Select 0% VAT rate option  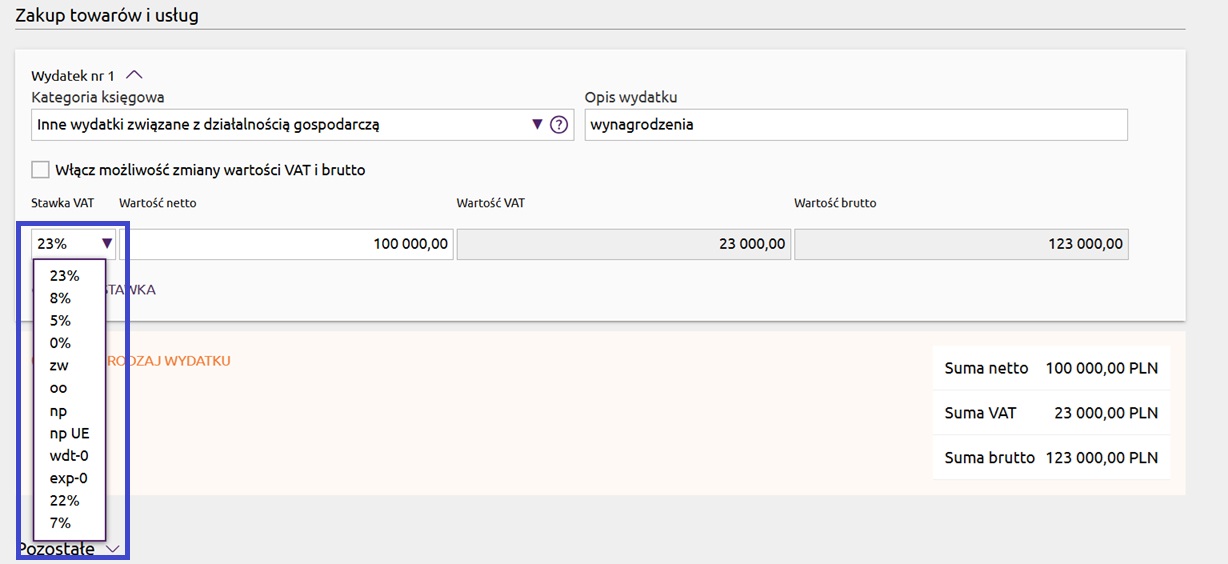pyautogui.click(x=60, y=343)
